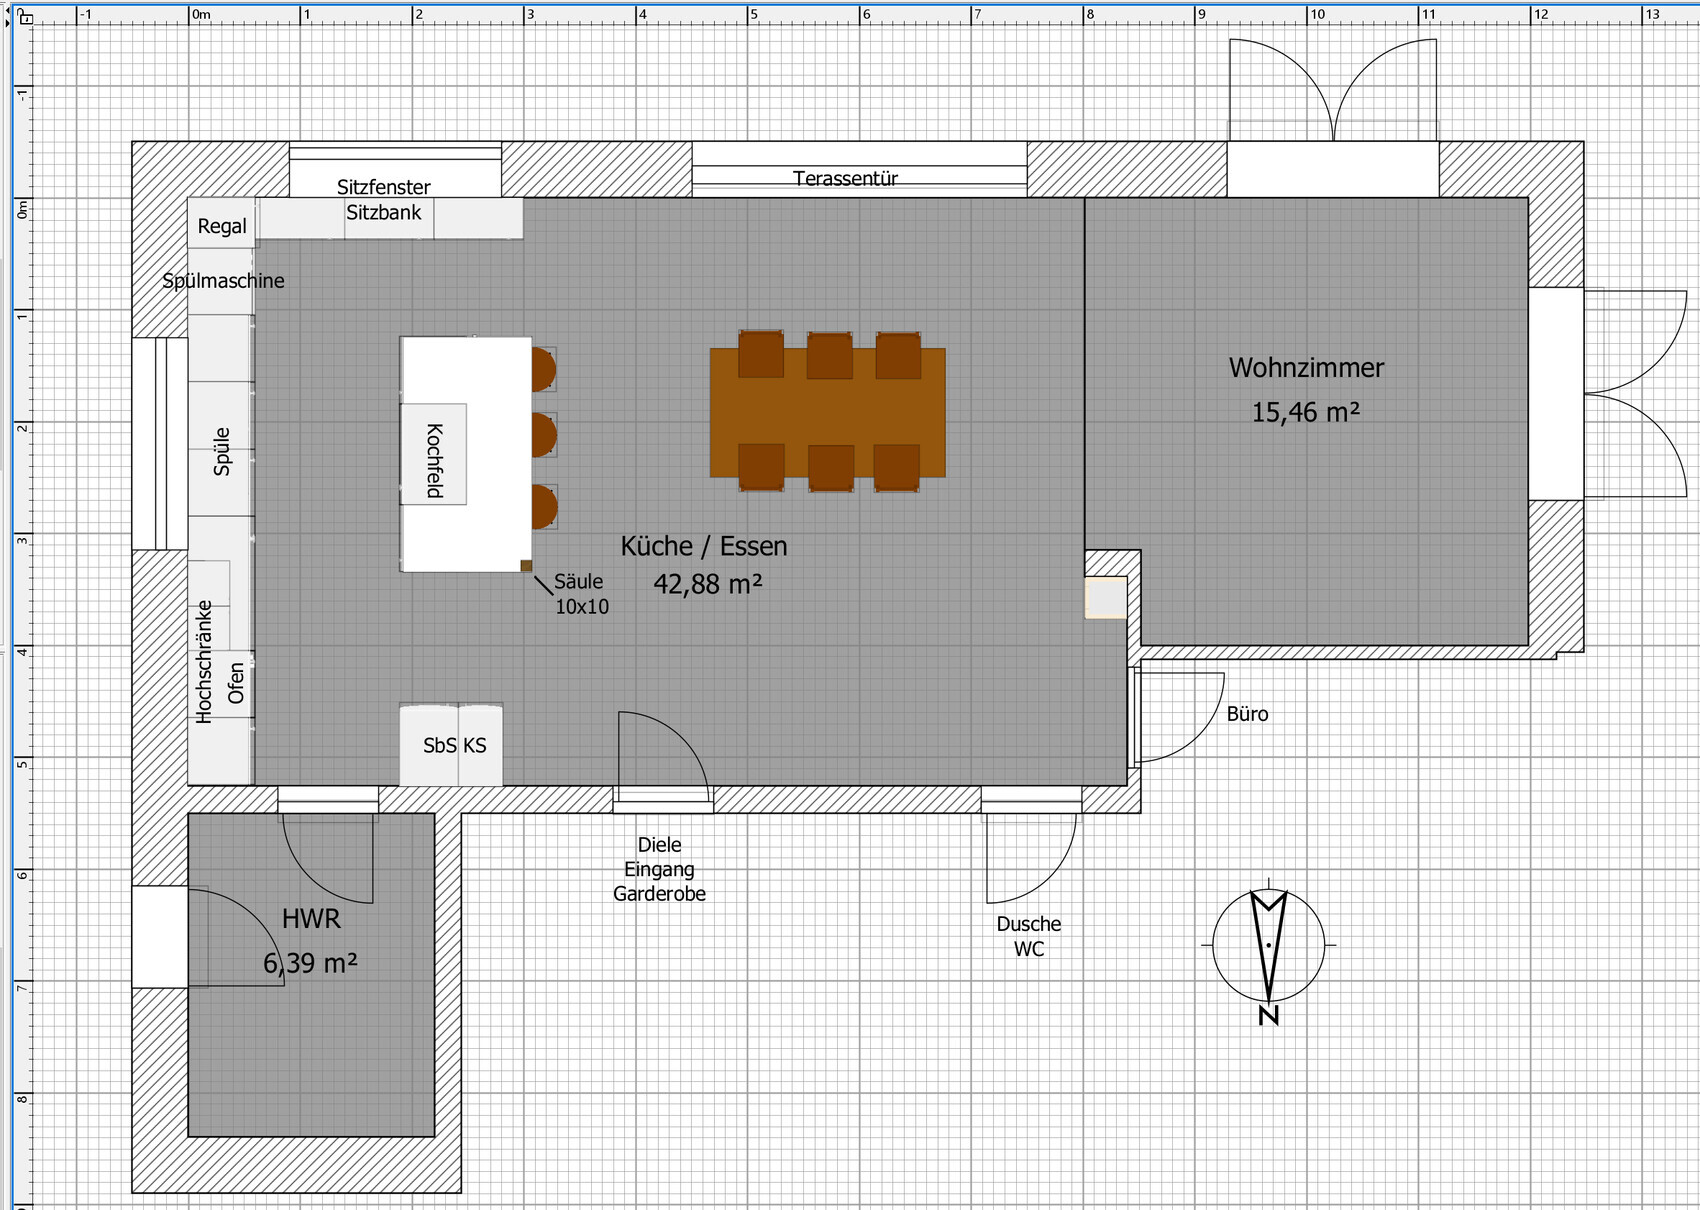Select the Dusche WC door
This screenshot has height=1210, width=1700.
1030,858
